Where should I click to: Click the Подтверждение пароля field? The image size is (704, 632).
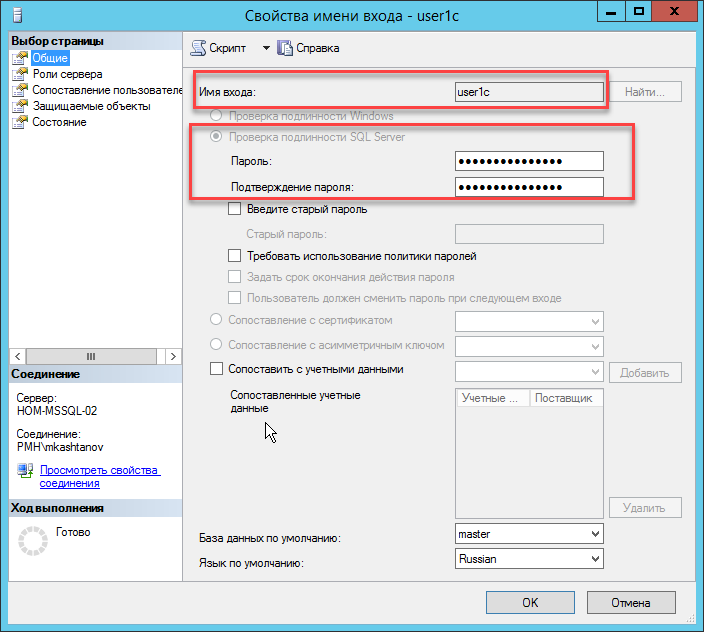(529, 187)
